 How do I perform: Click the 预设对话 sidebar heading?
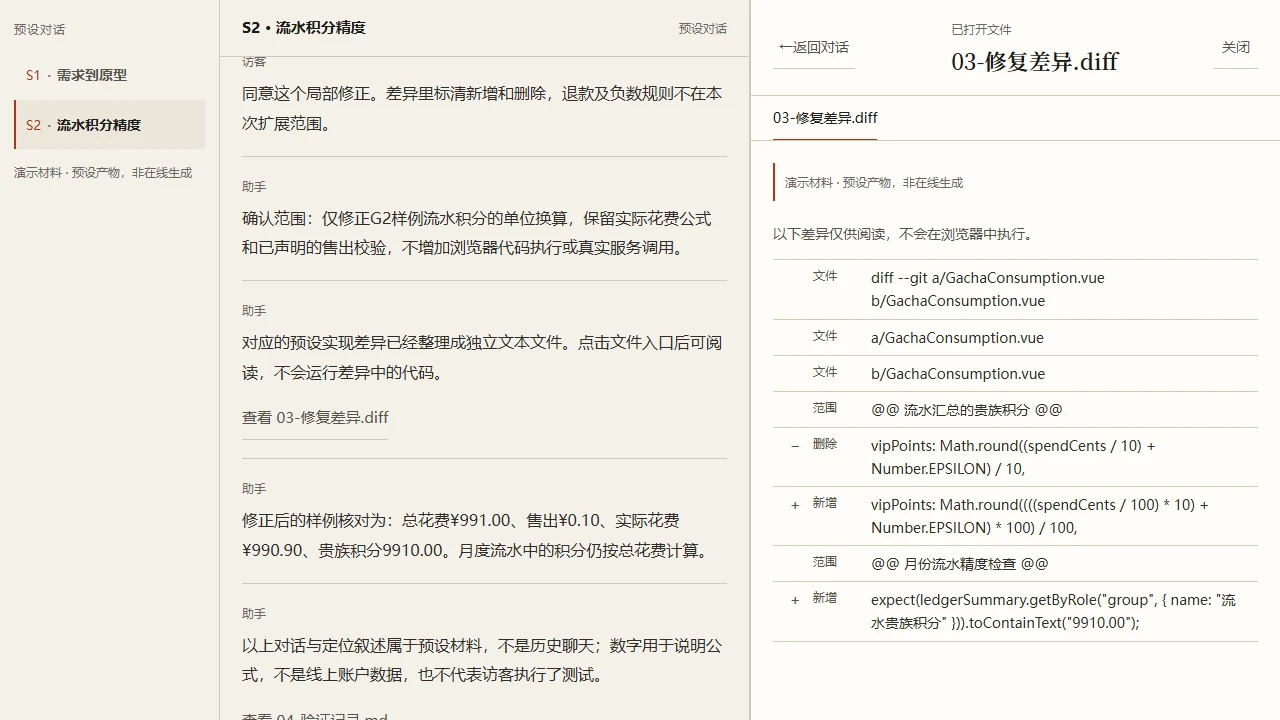click(40, 30)
